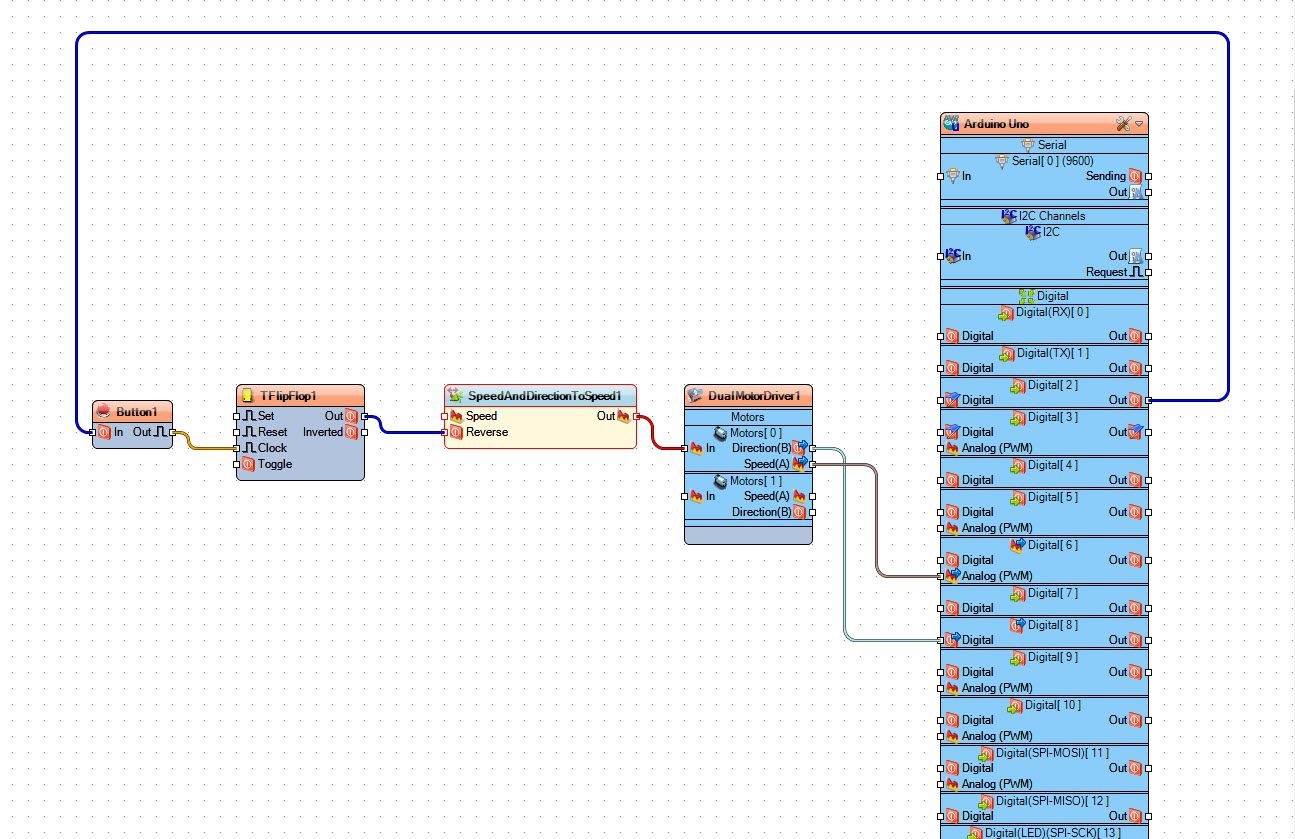Click the I2C Request pin

(1149, 272)
